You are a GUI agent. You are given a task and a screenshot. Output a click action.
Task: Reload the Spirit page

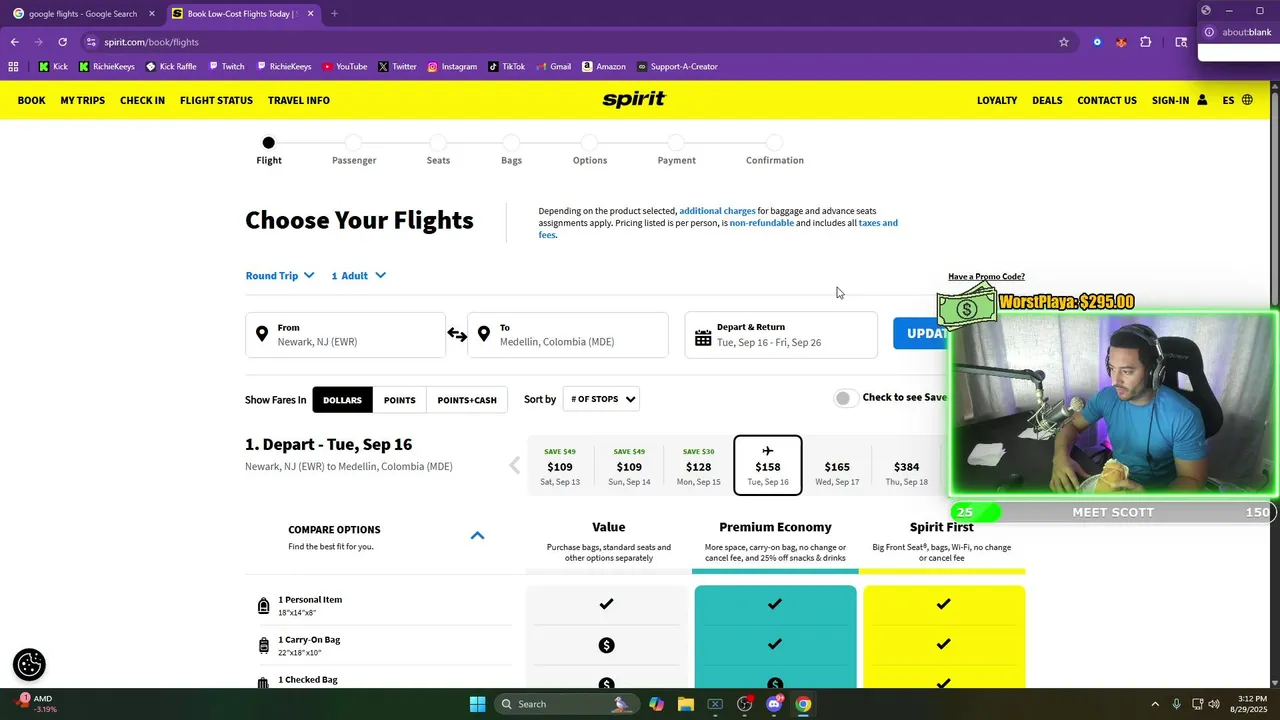click(x=62, y=42)
